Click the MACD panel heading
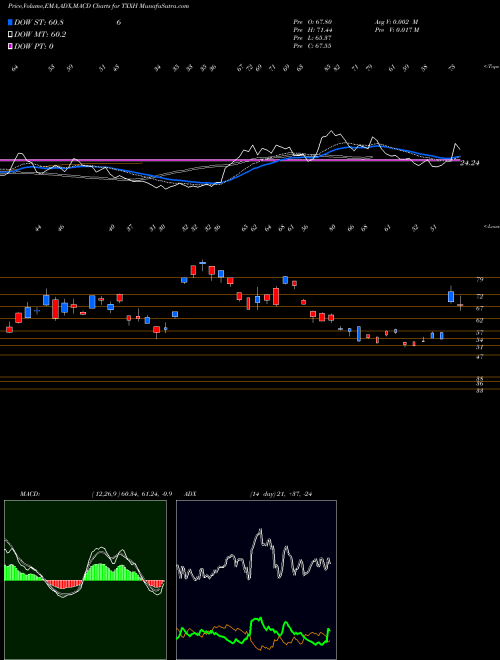Screen dimensions: 500x660 (x=29, y=494)
